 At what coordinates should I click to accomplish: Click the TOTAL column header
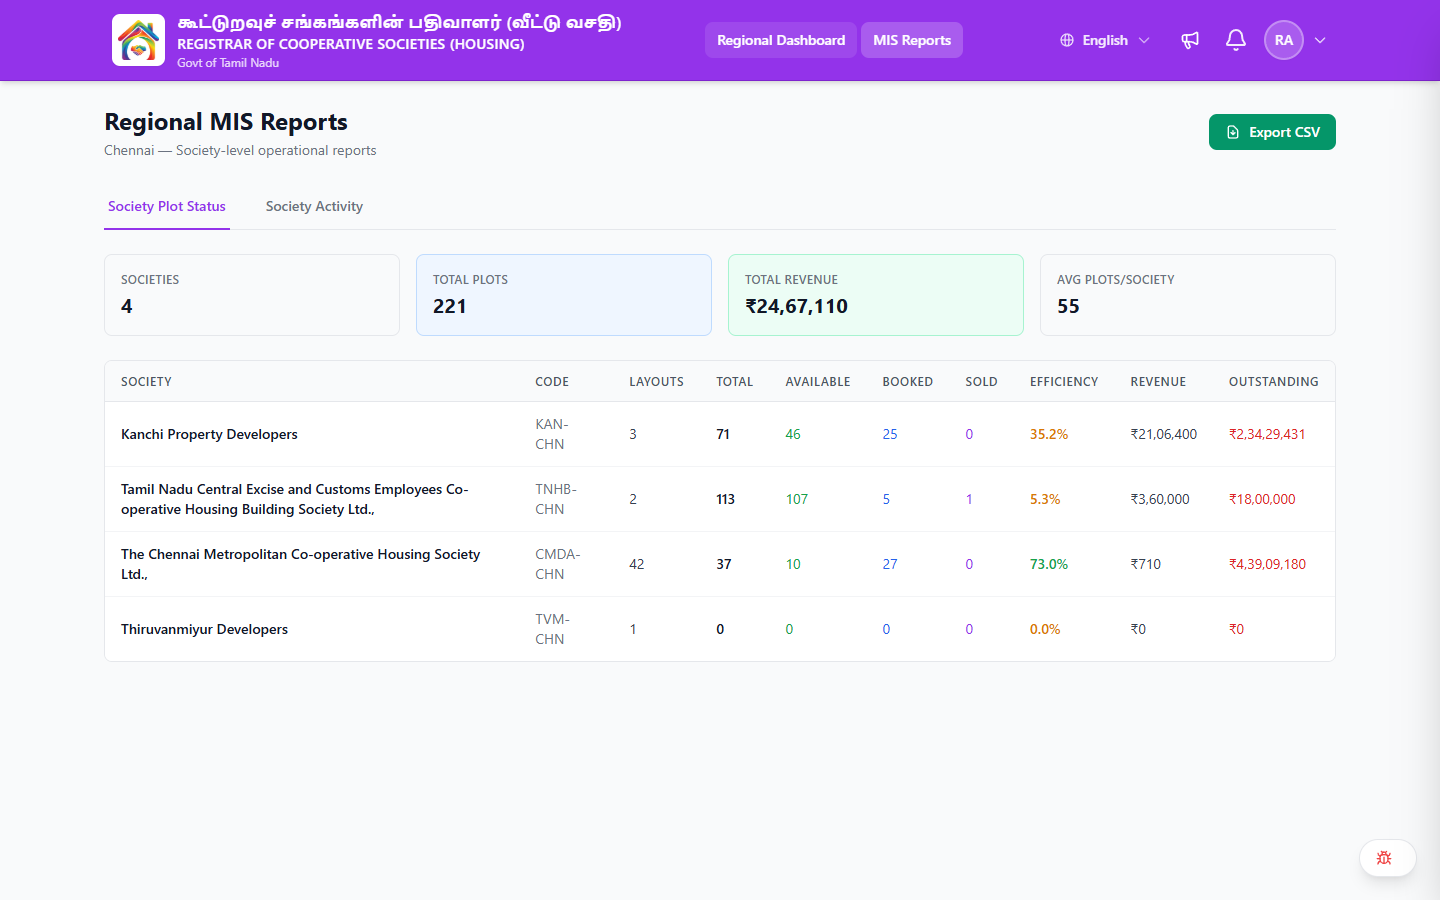[735, 382]
